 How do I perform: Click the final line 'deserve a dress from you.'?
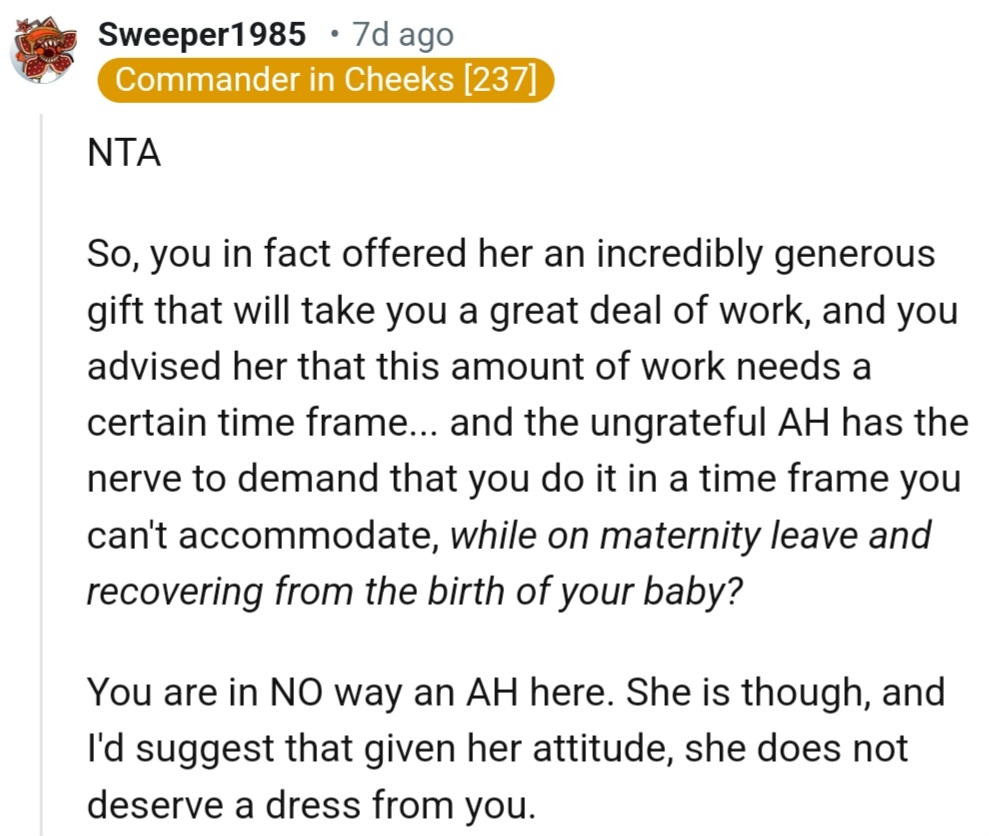tap(311, 805)
